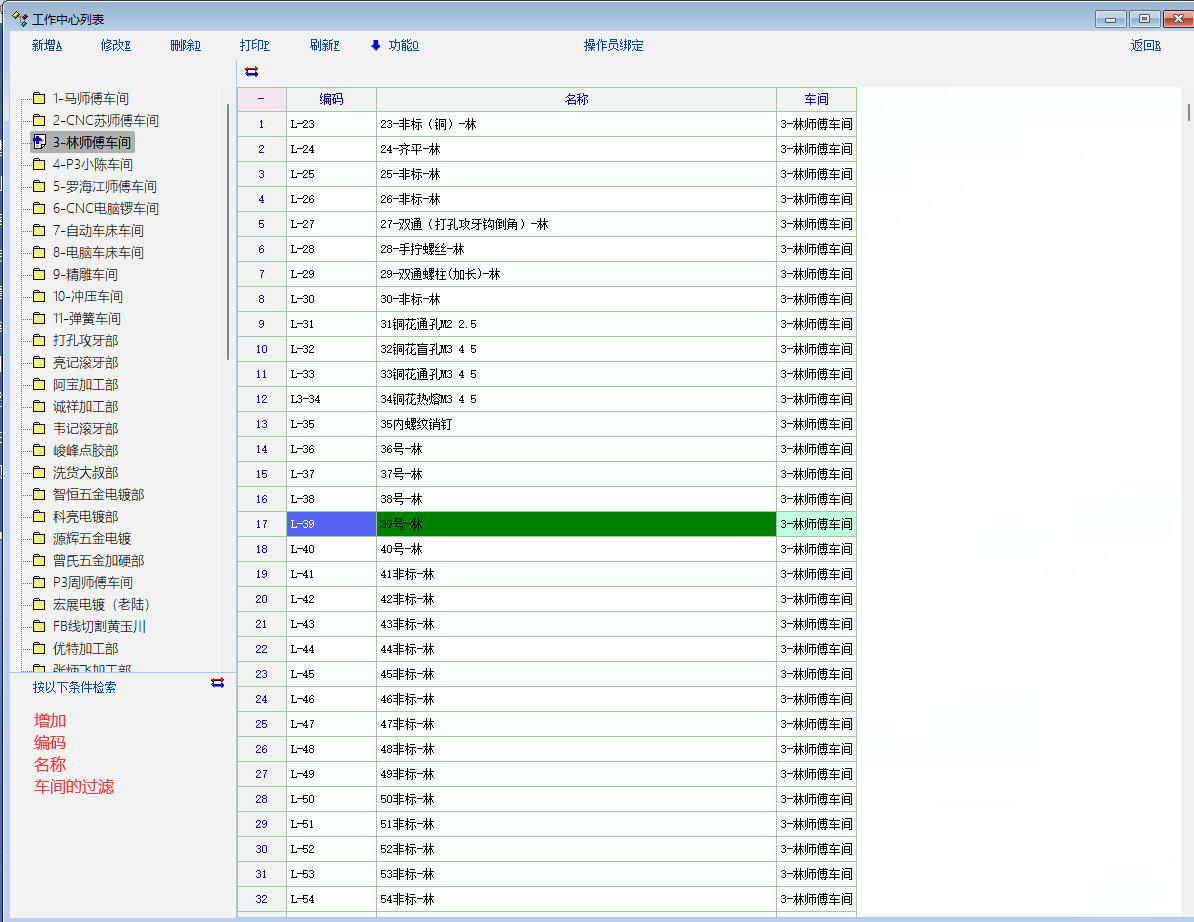Click the 返回 button at top right
Viewport: 1194px width, 922px height.
click(x=1146, y=46)
